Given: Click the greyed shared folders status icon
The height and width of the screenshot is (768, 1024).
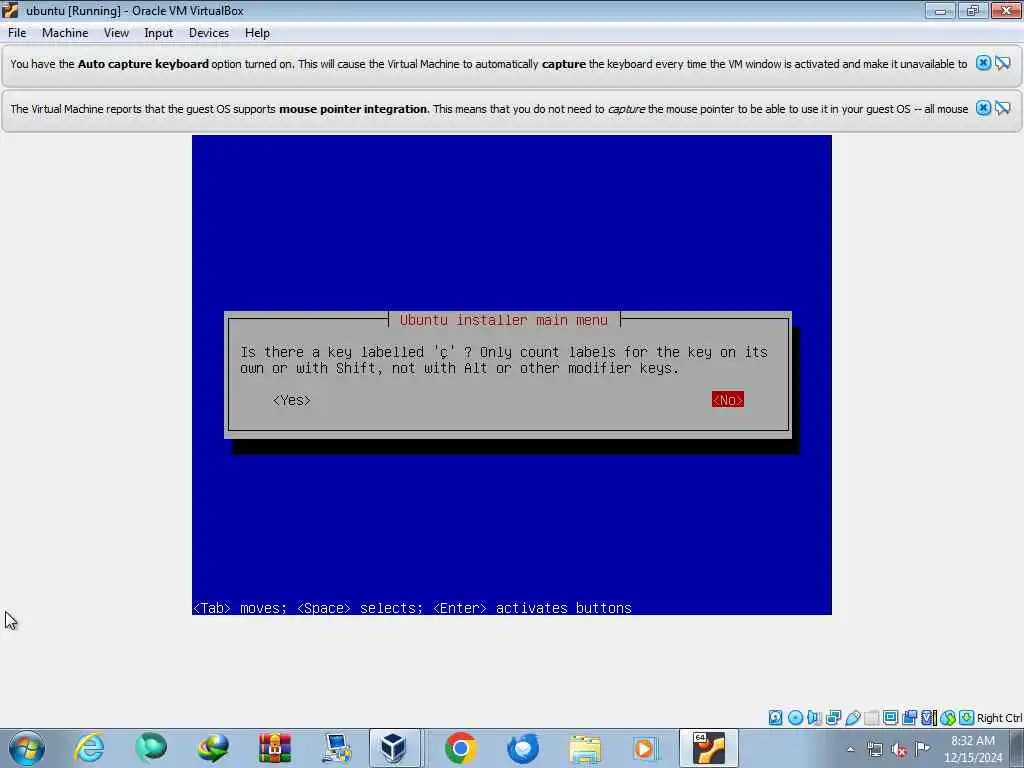Looking at the screenshot, I should click(x=872, y=718).
